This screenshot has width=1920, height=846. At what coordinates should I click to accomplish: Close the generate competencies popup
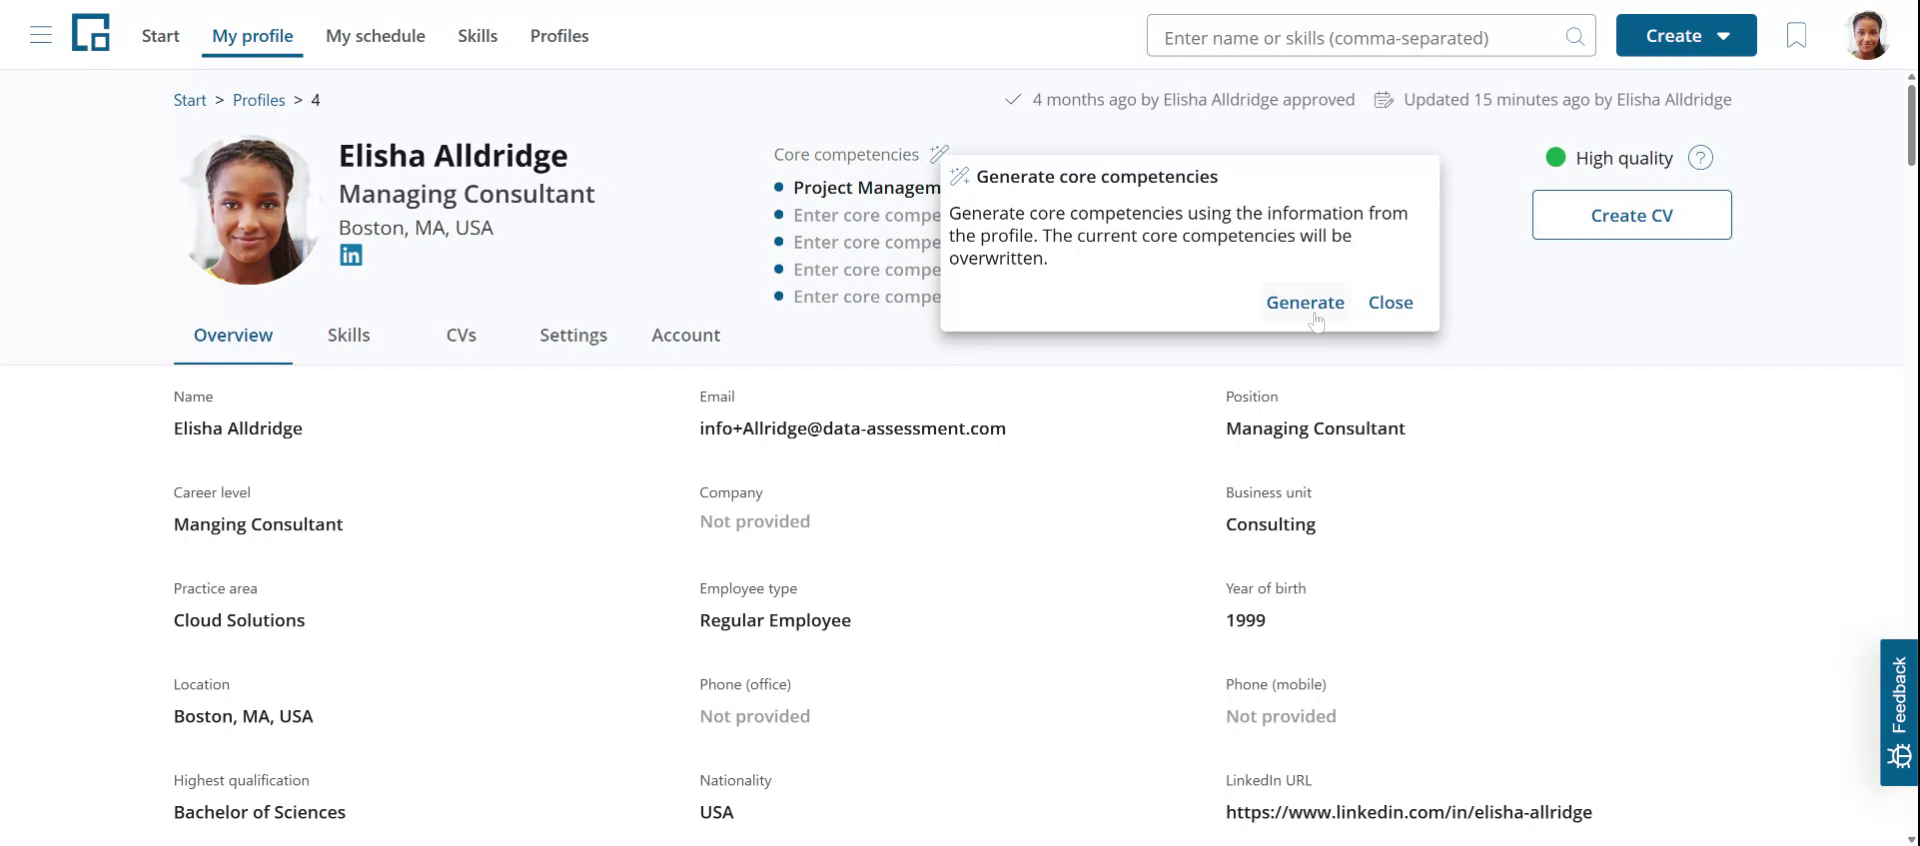click(x=1390, y=302)
